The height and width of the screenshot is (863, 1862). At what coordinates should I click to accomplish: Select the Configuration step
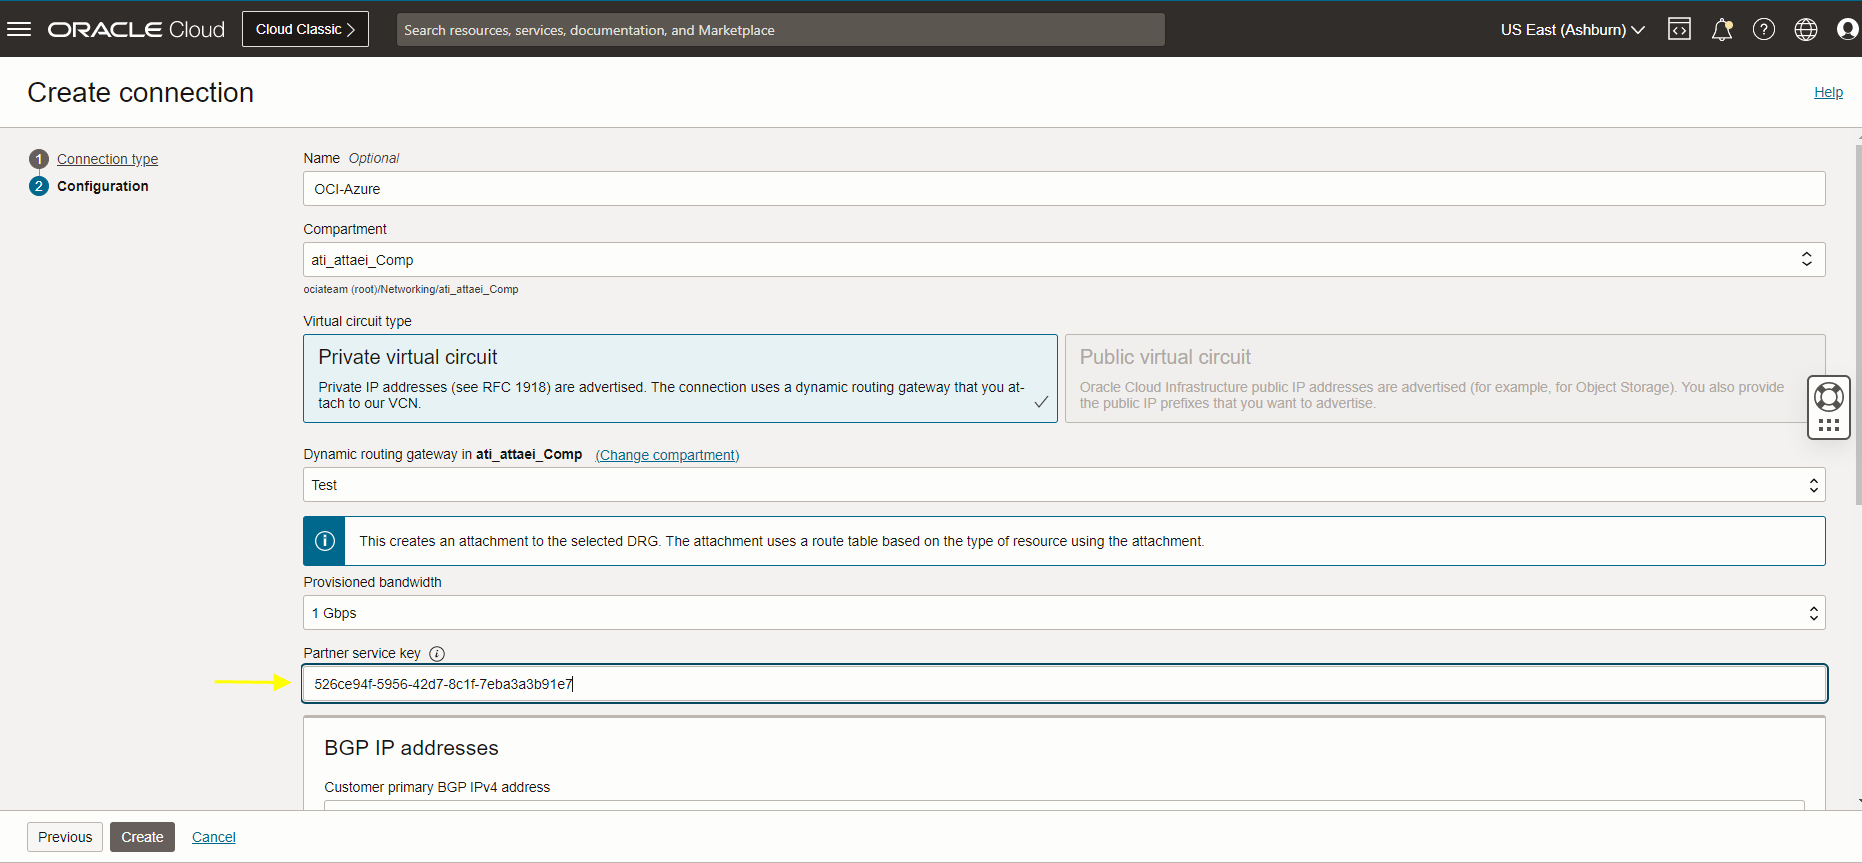pos(102,186)
